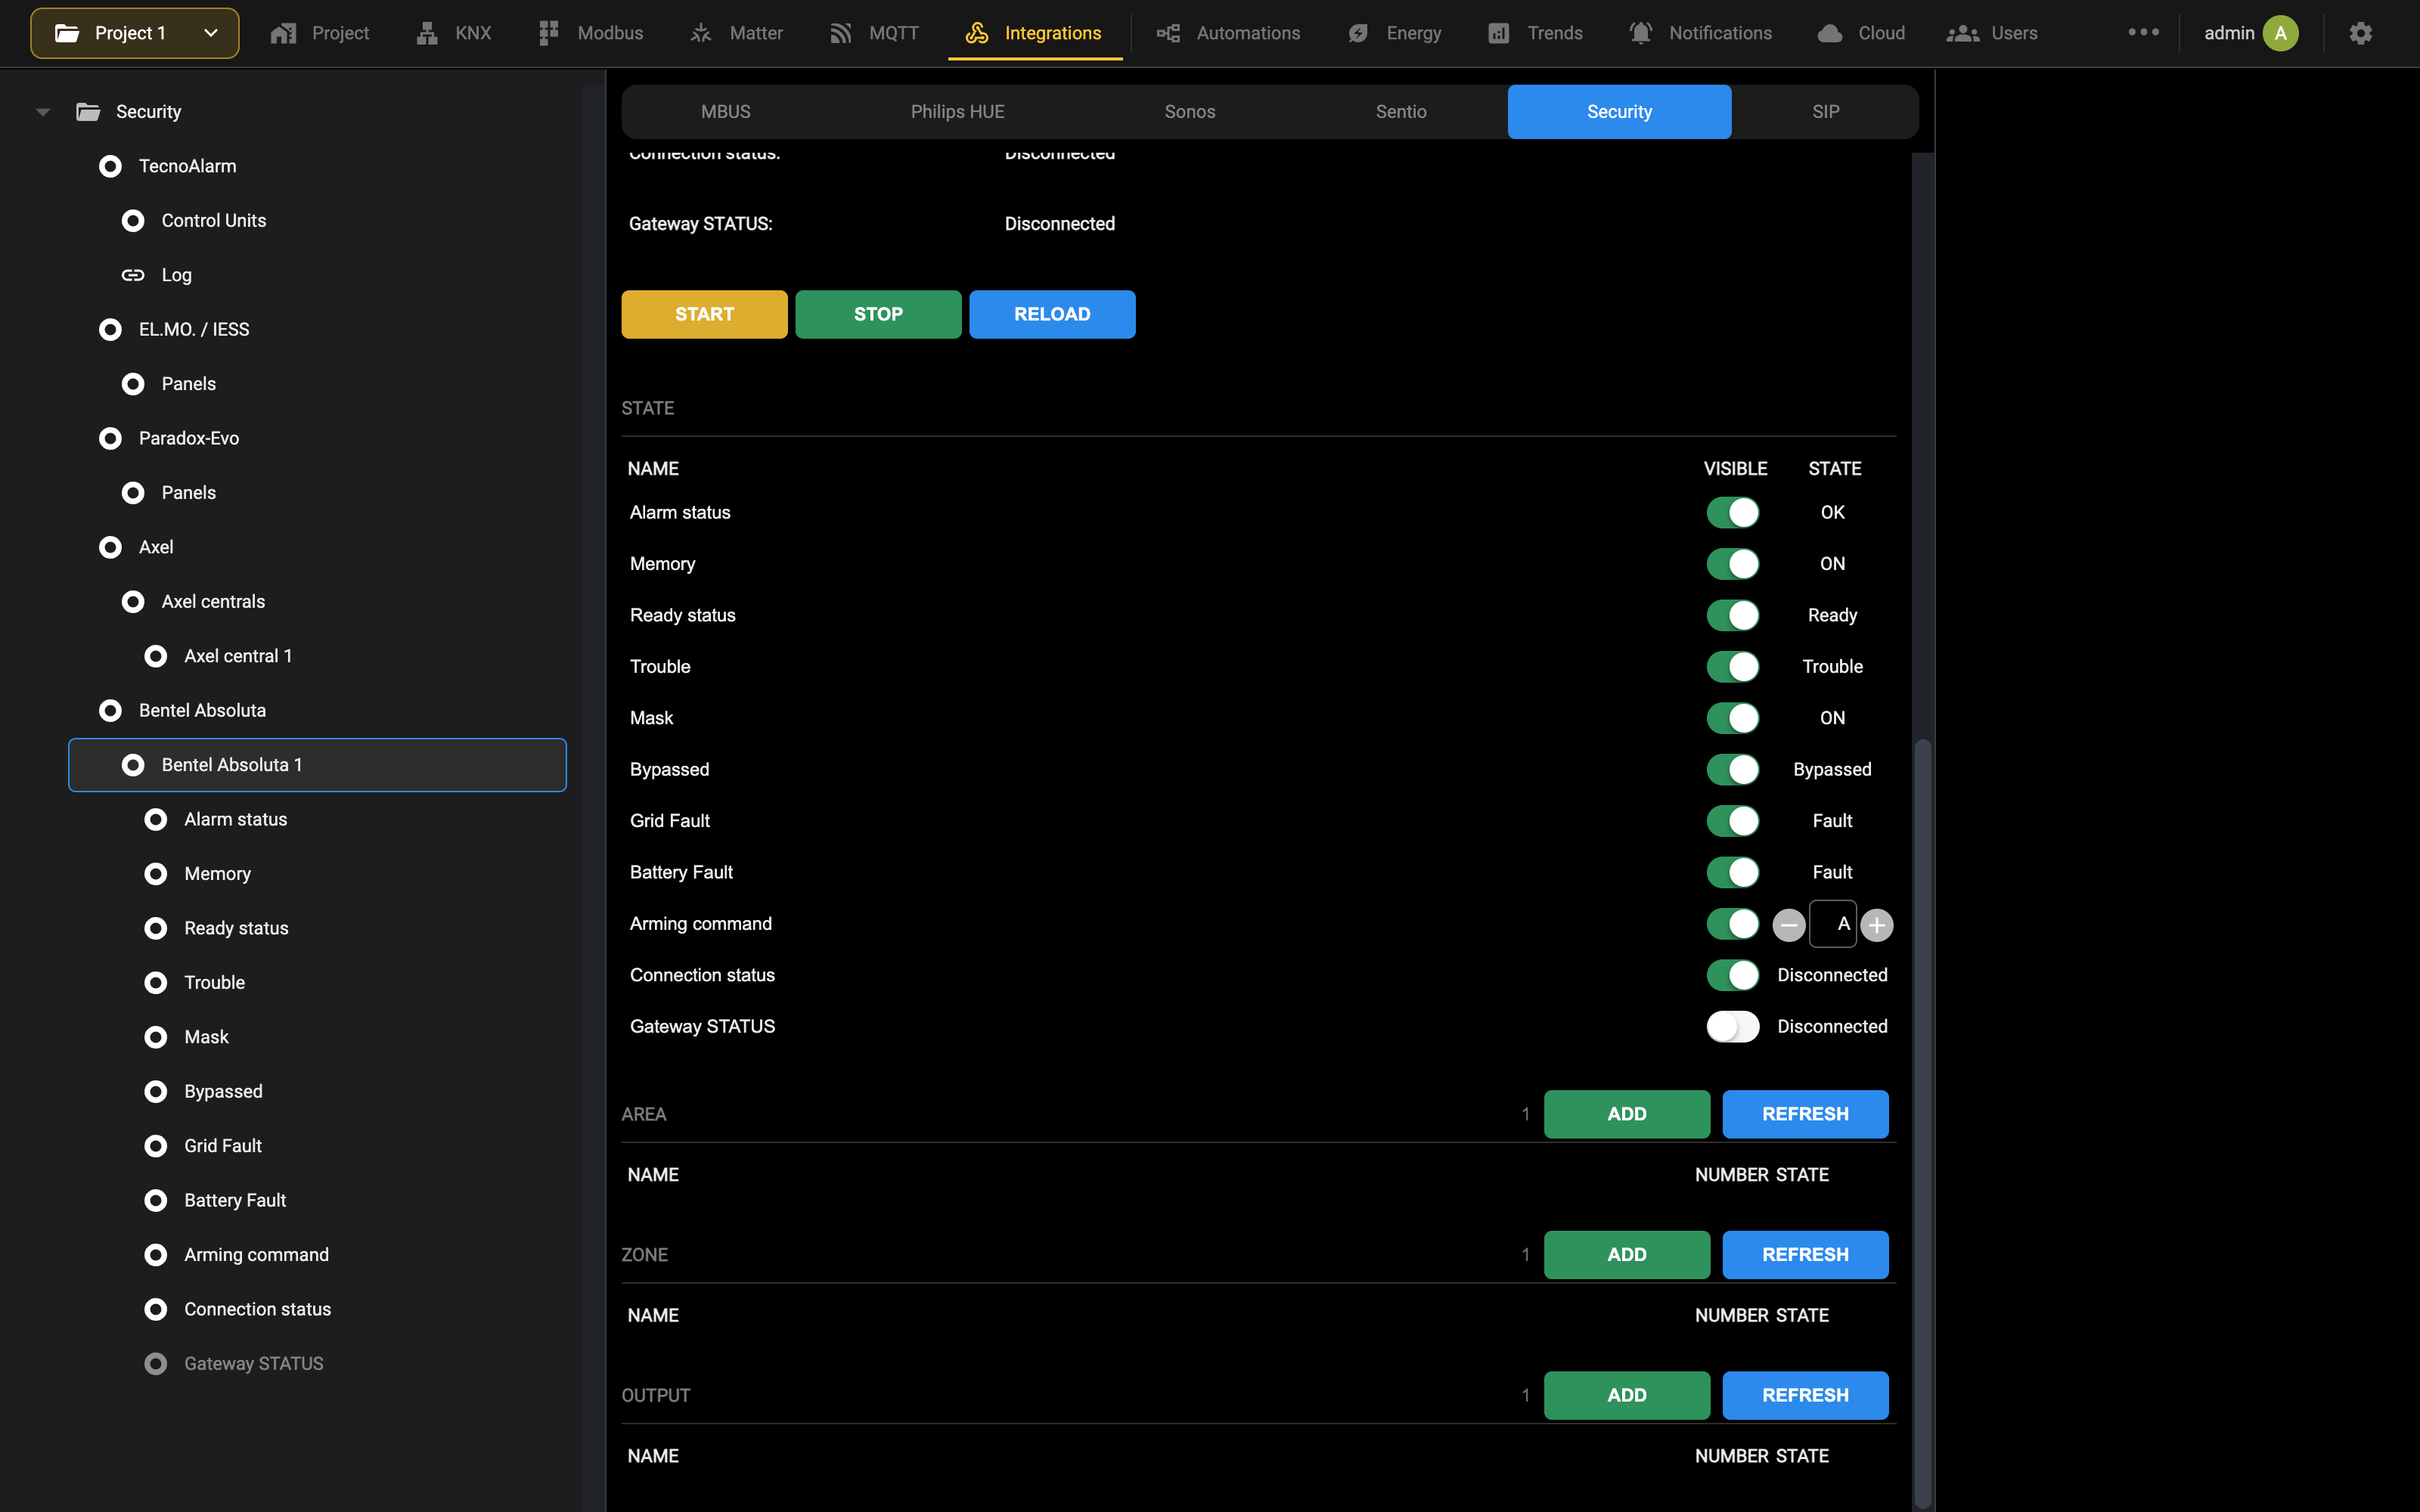Collapse the Security tree arrow
Screen dimensions: 2420x1512
[x=42, y=112]
